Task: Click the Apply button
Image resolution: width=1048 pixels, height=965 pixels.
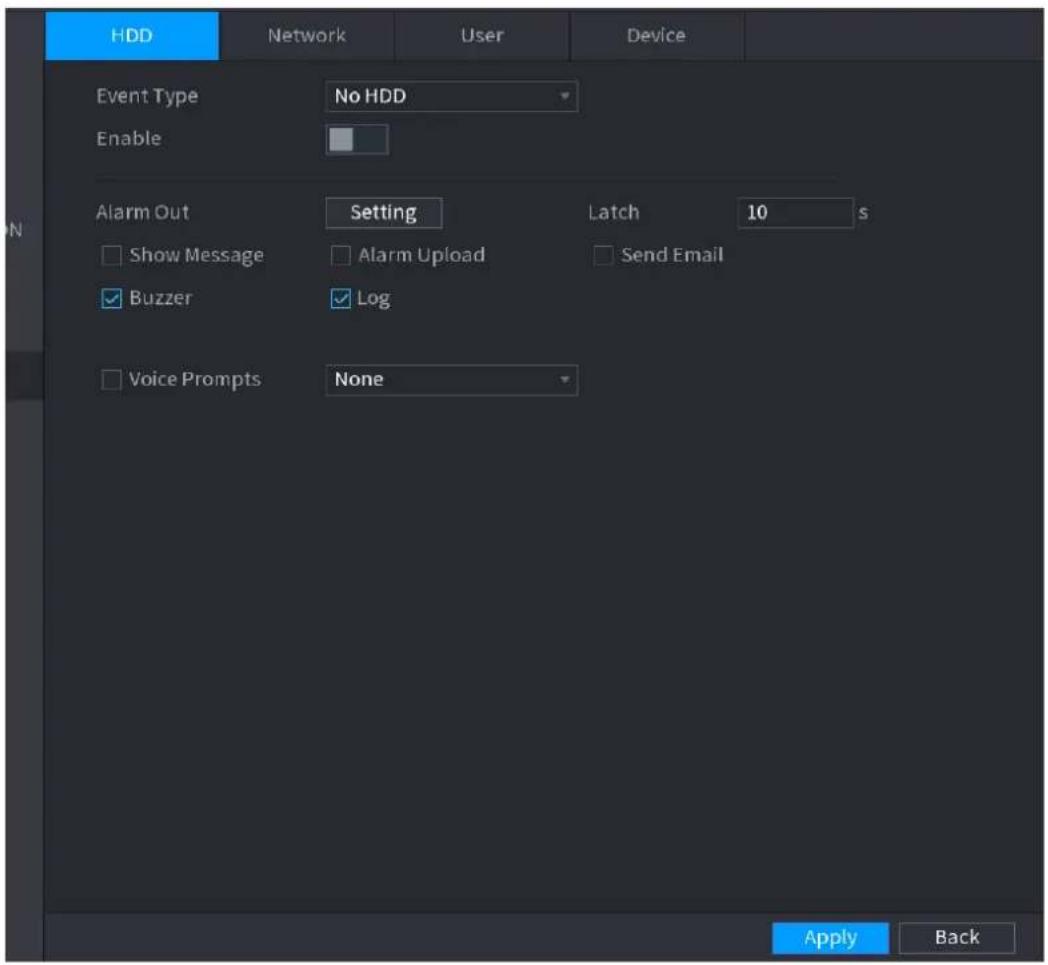Action: pyautogui.click(x=830, y=938)
